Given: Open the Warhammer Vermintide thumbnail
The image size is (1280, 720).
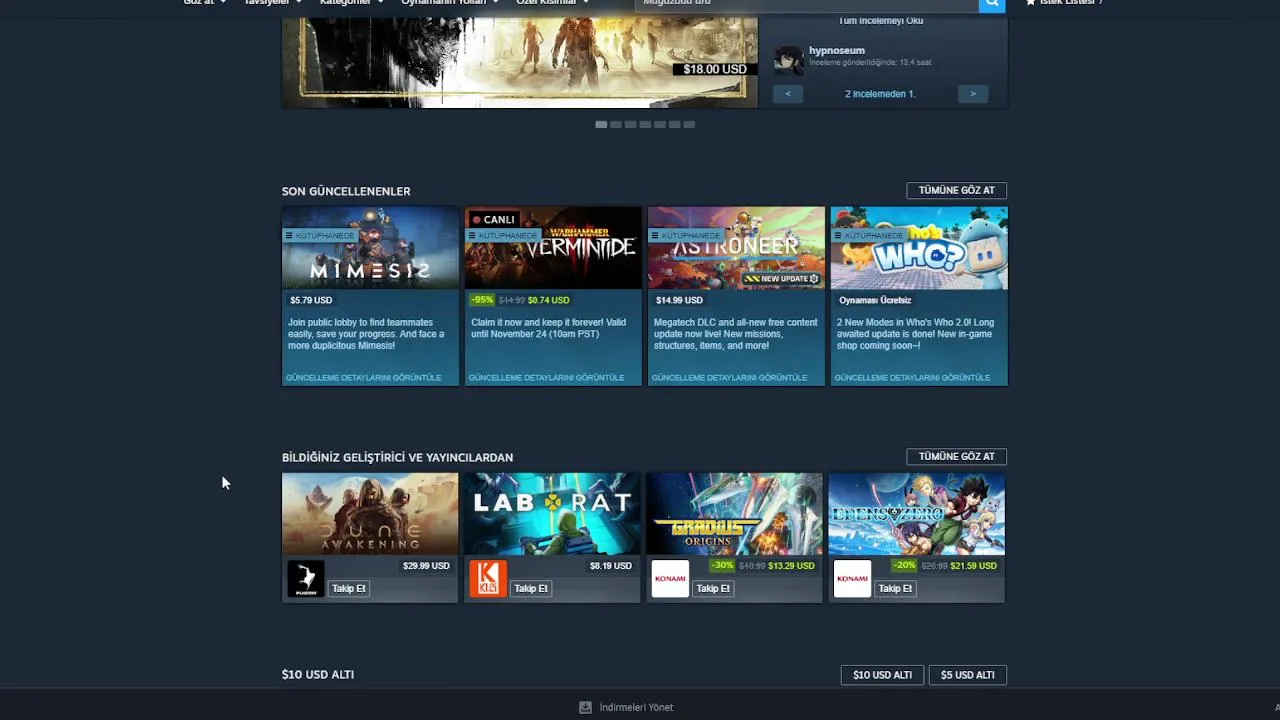Looking at the screenshot, I should 553,248.
